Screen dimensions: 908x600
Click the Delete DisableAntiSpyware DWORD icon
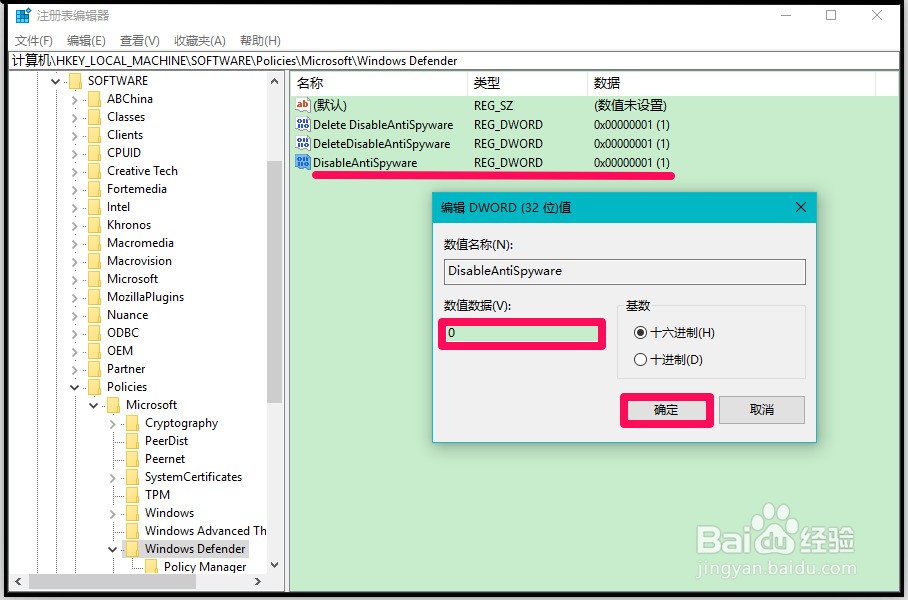click(x=303, y=124)
